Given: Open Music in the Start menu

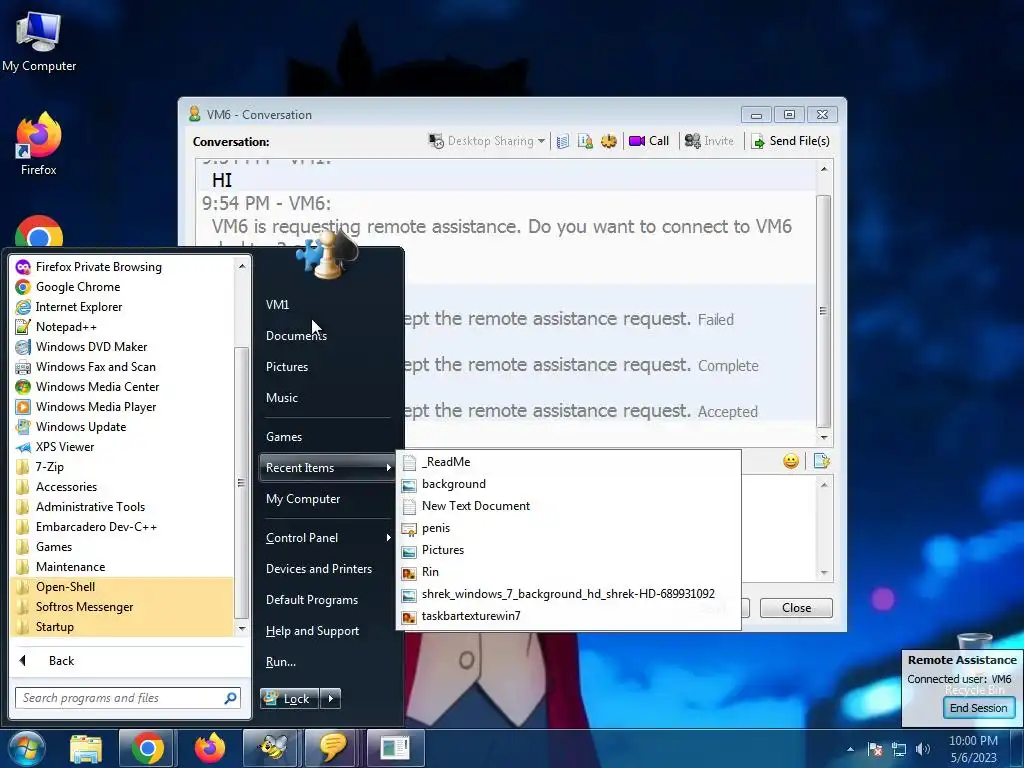Looking at the screenshot, I should click(x=281, y=398).
